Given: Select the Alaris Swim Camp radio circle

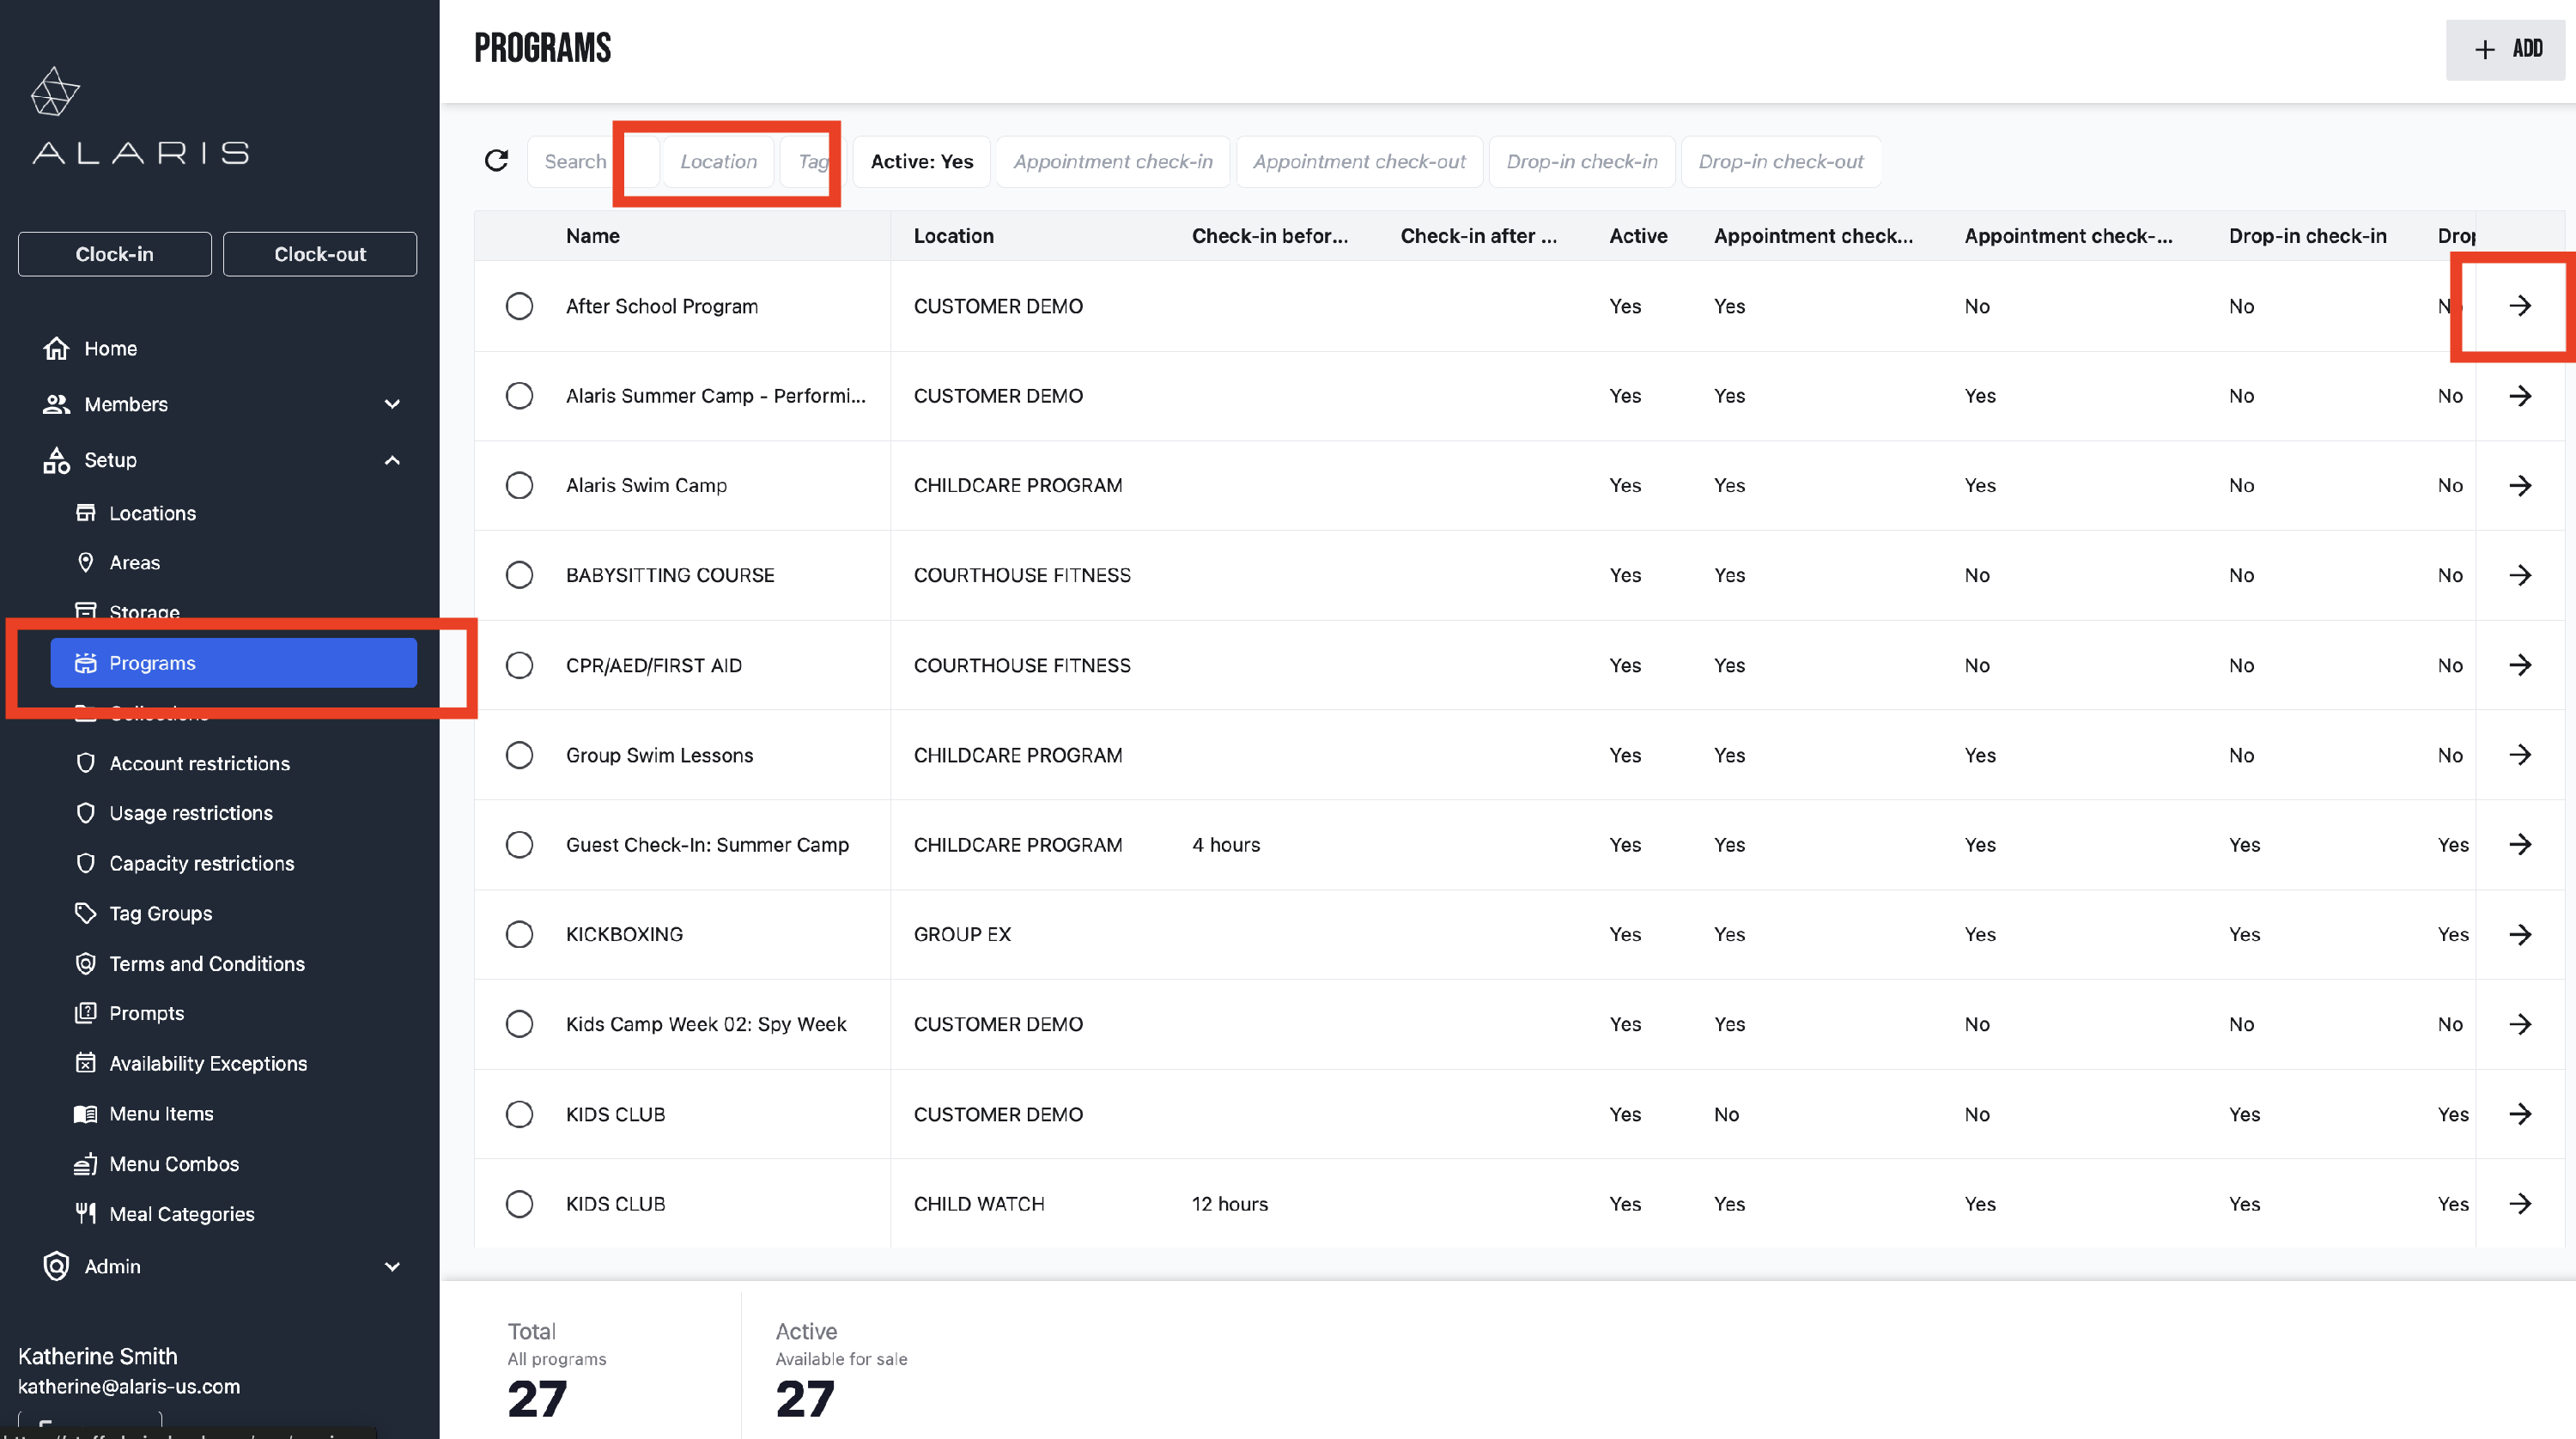Looking at the screenshot, I should [x=519, y=485].
